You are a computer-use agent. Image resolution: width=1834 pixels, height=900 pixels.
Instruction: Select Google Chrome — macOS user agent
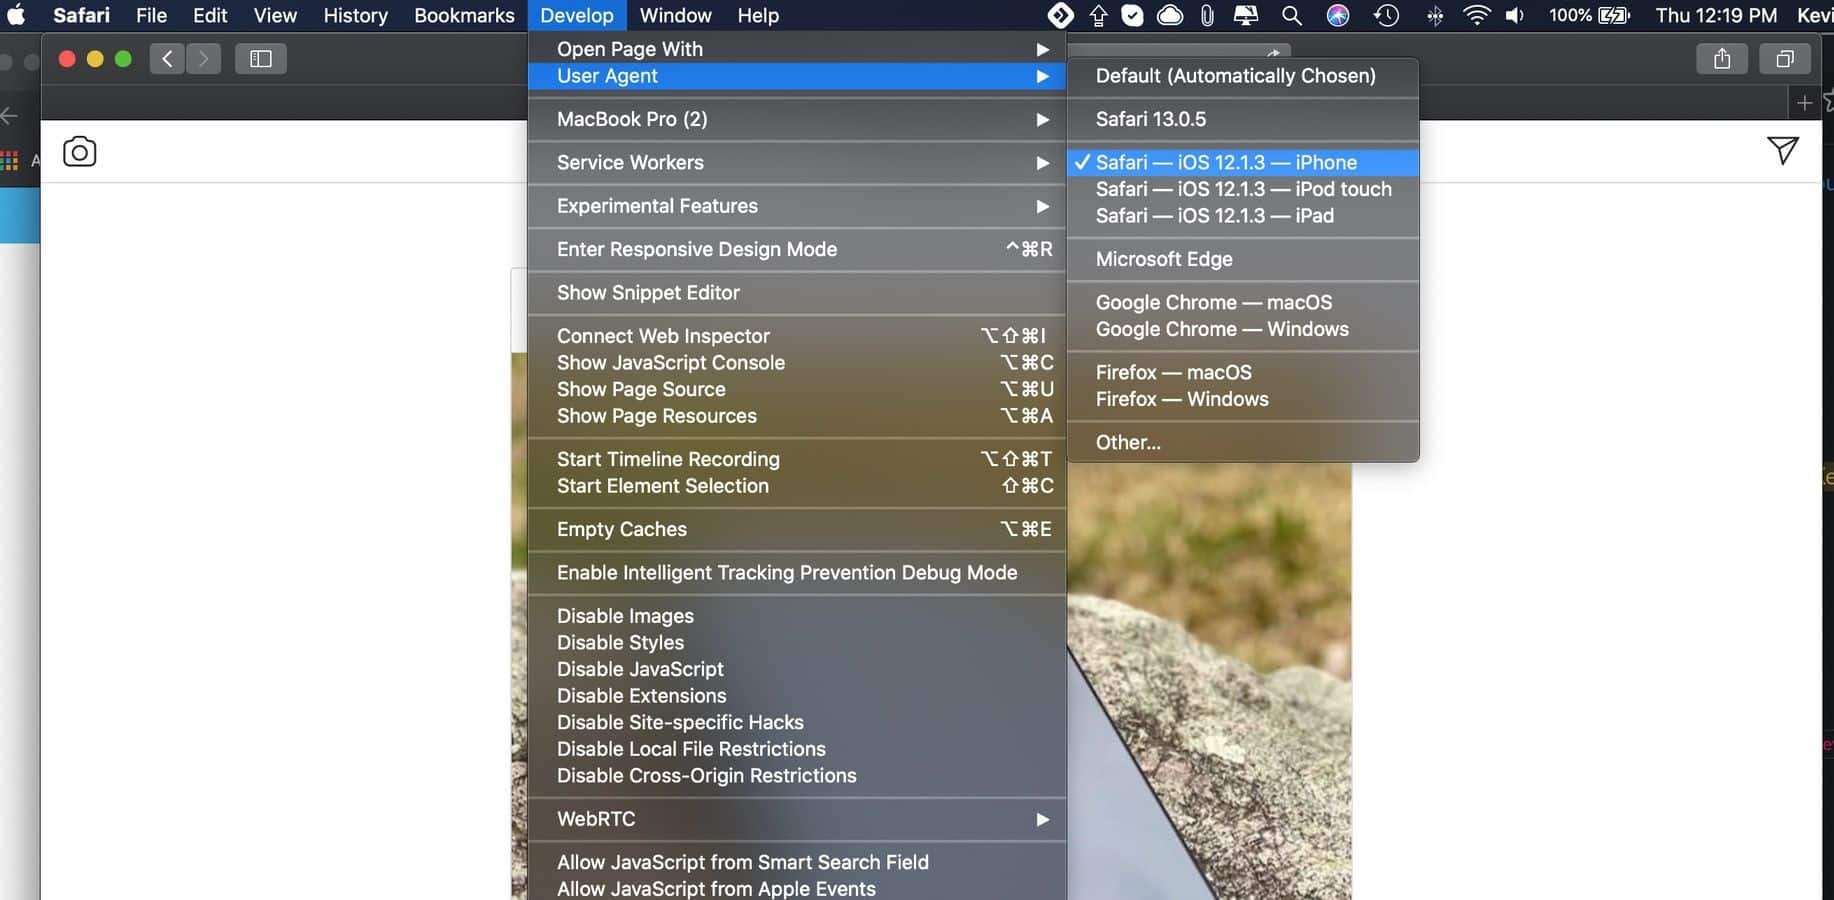[x=1243, y=302]
